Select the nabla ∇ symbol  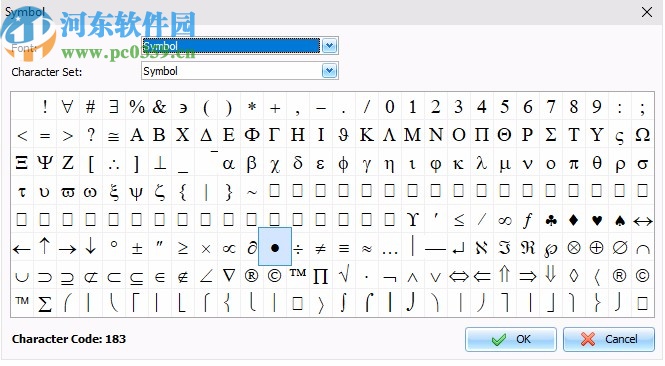(229, 276)
